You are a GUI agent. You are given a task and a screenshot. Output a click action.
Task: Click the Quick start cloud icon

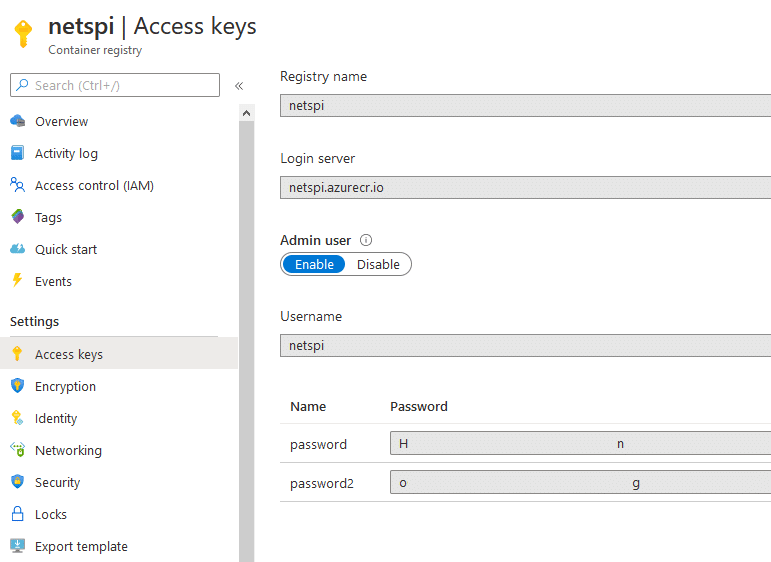[17, 249]
